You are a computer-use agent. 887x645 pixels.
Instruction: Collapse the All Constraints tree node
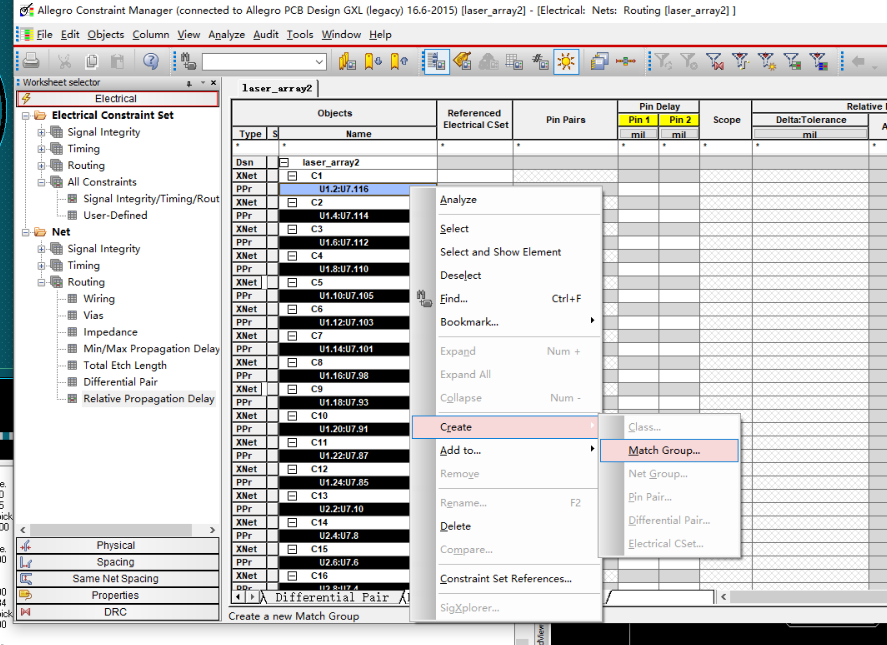(41, 182)
